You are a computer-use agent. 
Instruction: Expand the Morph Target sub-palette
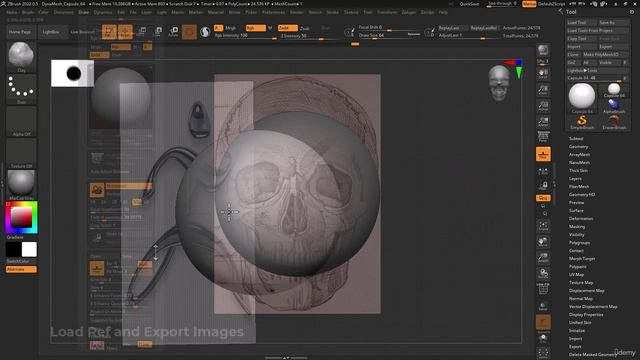coord(582,259)
